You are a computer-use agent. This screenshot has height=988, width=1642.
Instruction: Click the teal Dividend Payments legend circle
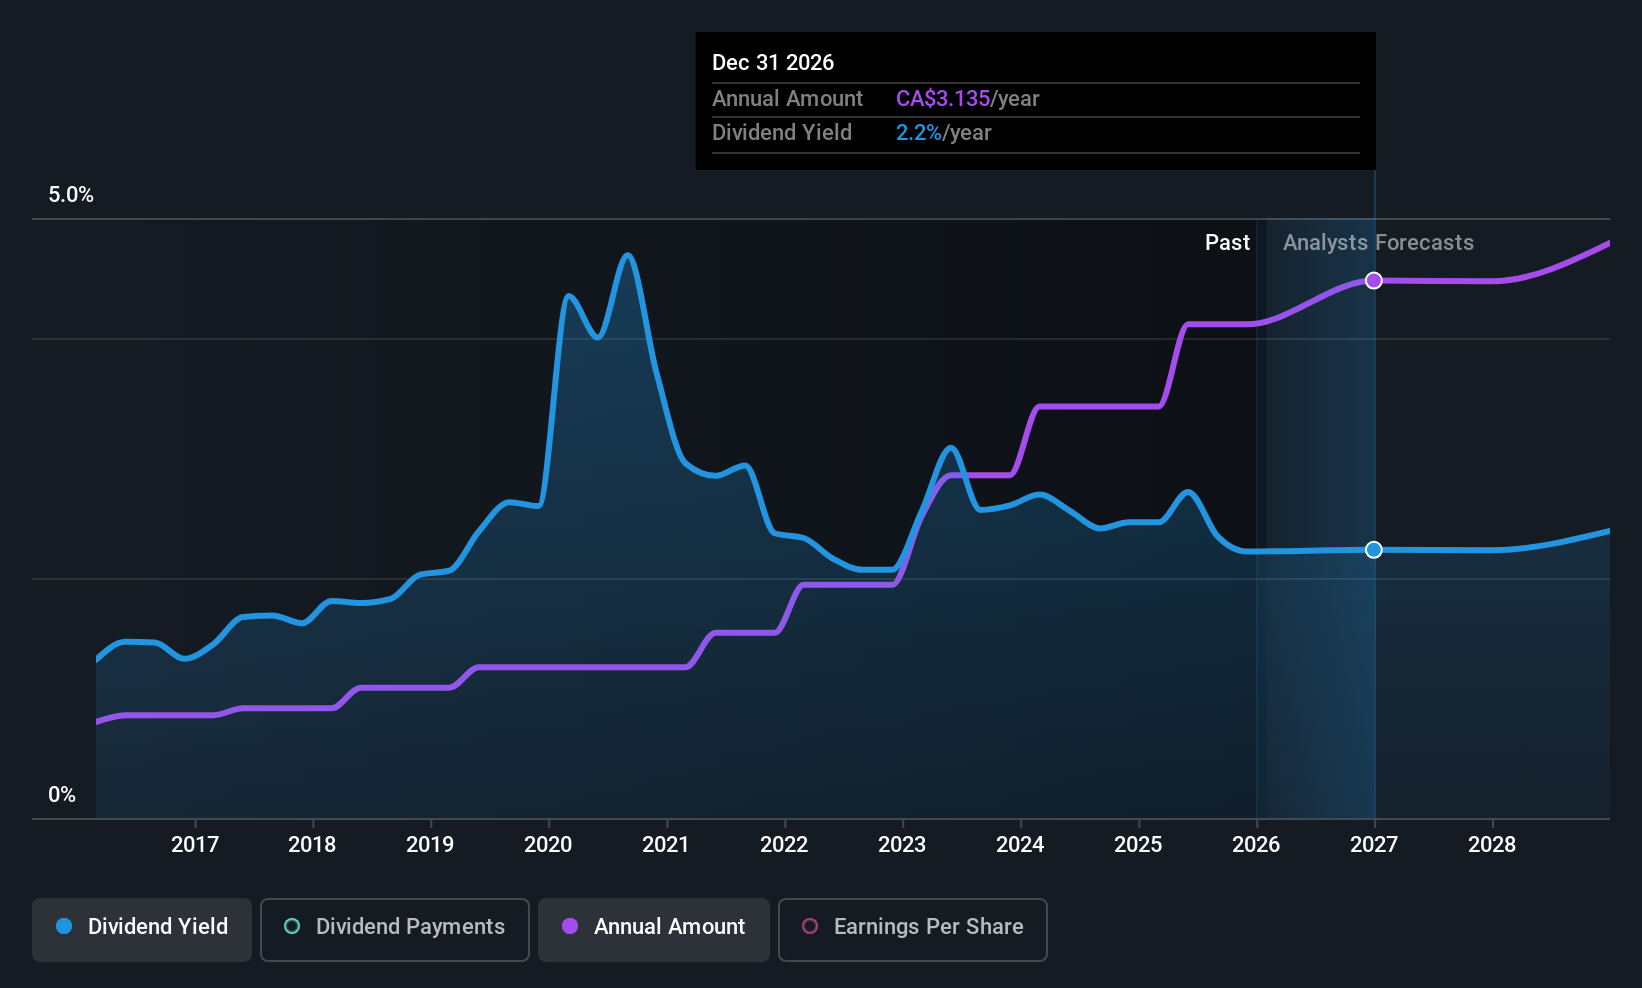[292, 926]
